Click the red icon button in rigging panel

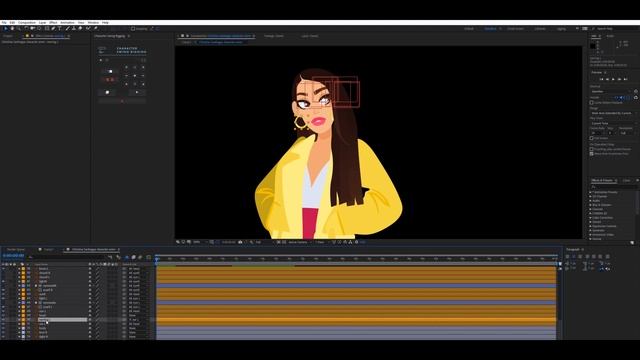pyautogui.click(x=109, y=80)
